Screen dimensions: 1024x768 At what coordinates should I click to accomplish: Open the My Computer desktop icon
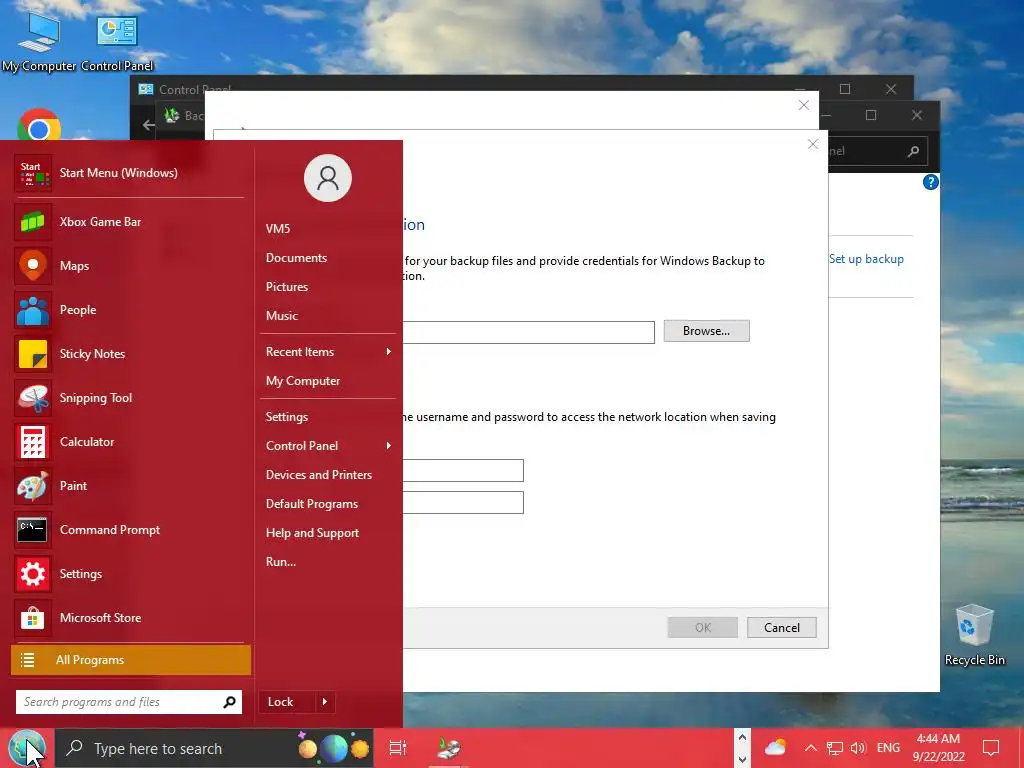[39, 41]
